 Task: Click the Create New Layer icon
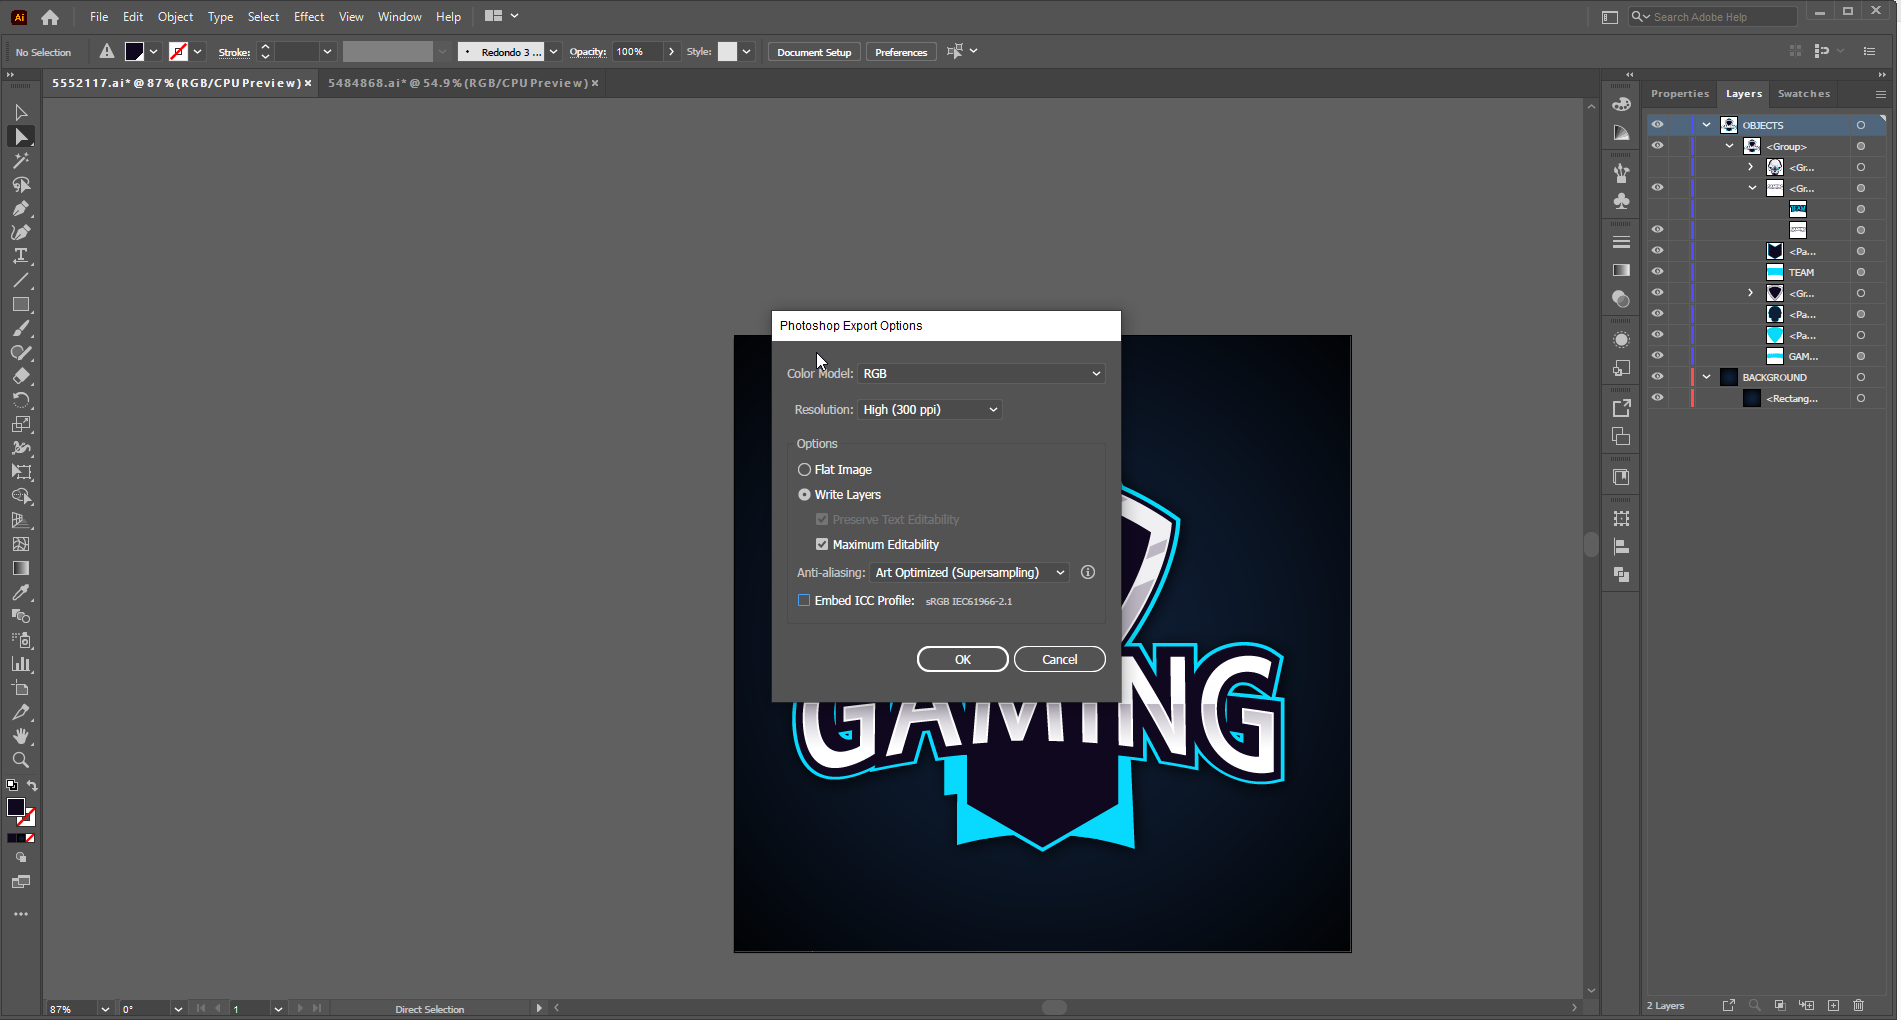1833,1005
